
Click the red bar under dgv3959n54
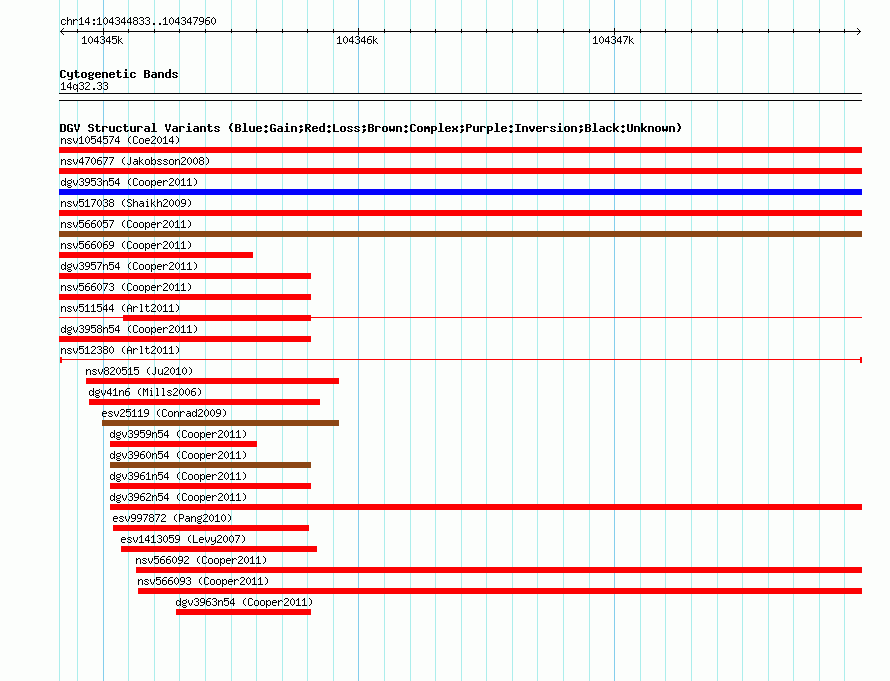[183, 444]
